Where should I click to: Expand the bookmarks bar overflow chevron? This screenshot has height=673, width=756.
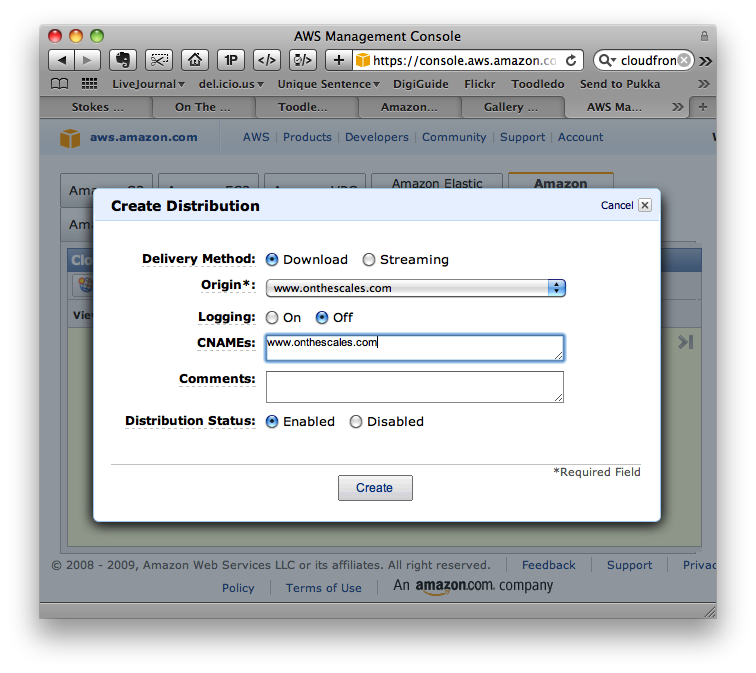point(704,84)
